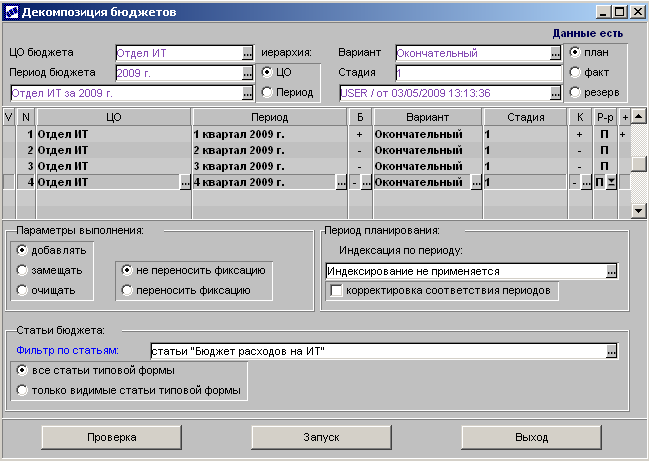Click the Стадия column header

(x=526, y=117)
